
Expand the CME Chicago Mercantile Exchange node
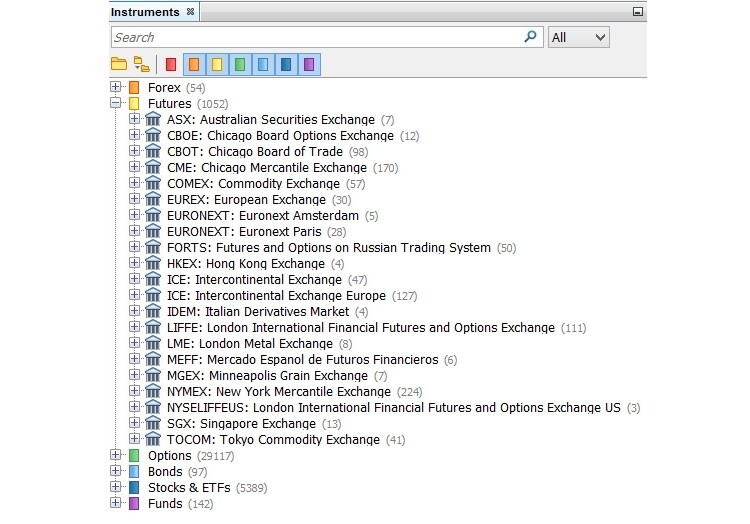pos(134,167)
